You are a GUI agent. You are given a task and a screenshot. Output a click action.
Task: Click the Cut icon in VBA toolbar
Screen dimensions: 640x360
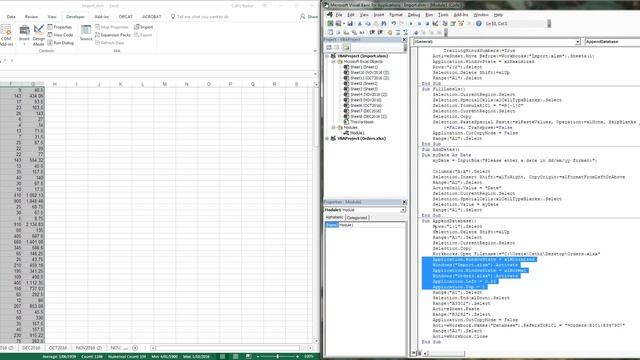tap(360, 24)
